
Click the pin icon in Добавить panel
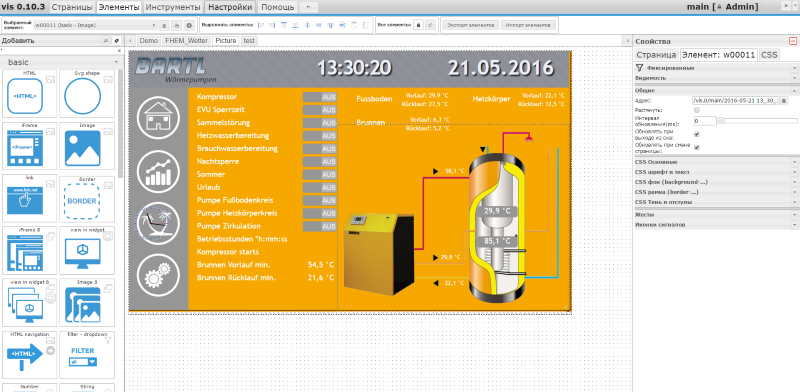(x=116, y=41)
